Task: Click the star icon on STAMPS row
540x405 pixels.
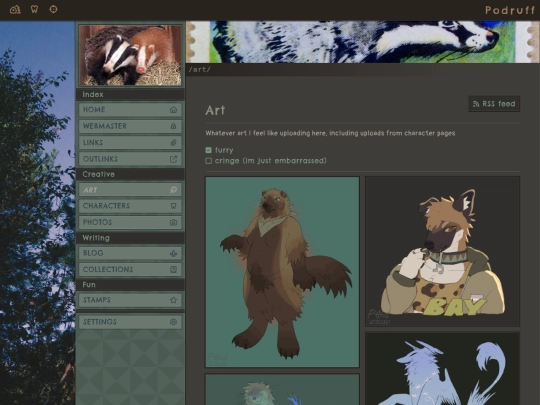Action: [x=173, y=300]
